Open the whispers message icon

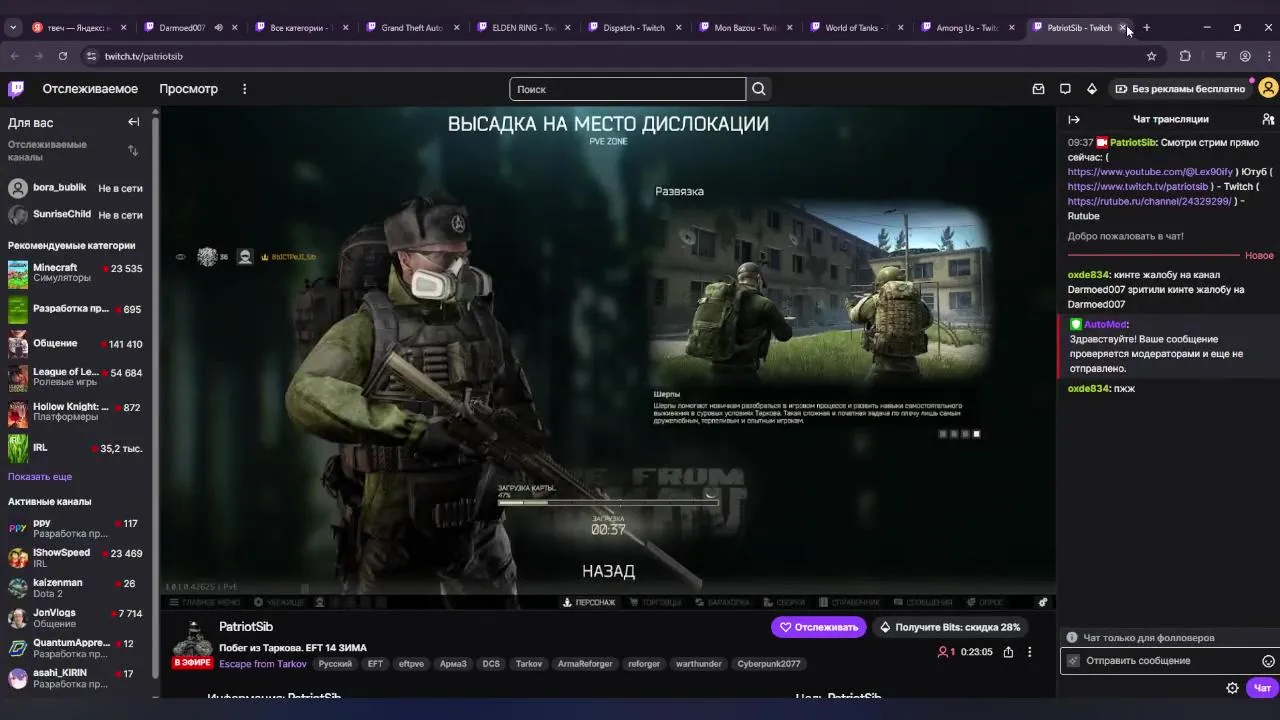tap(1065, 89)
